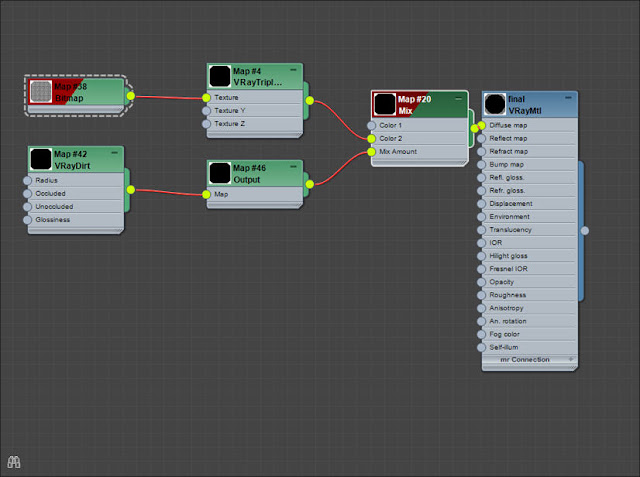640x477 pixels.
Task: Click the binoculars search icon
Action: [14, 462]
